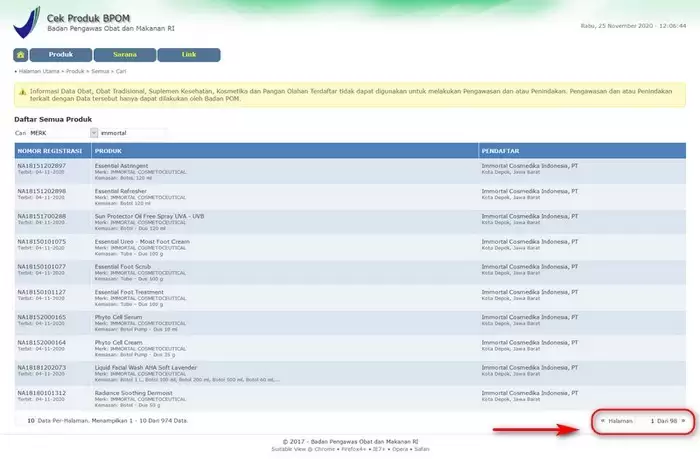Viewport: 700px width, 459px height.
Task: Click the pendaftar in Essential Astringent row
Action: coord(529,166)
